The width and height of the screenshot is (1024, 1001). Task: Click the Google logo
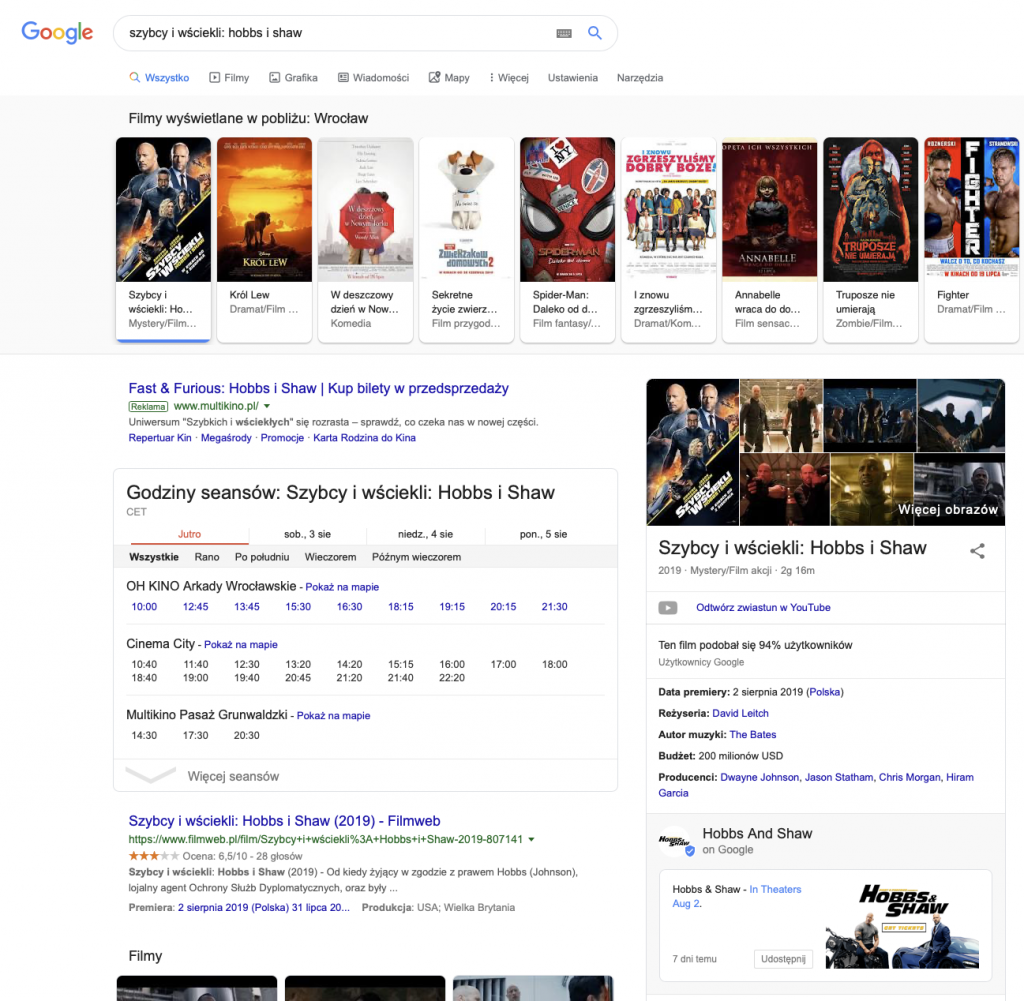click(x=57, y=32)
